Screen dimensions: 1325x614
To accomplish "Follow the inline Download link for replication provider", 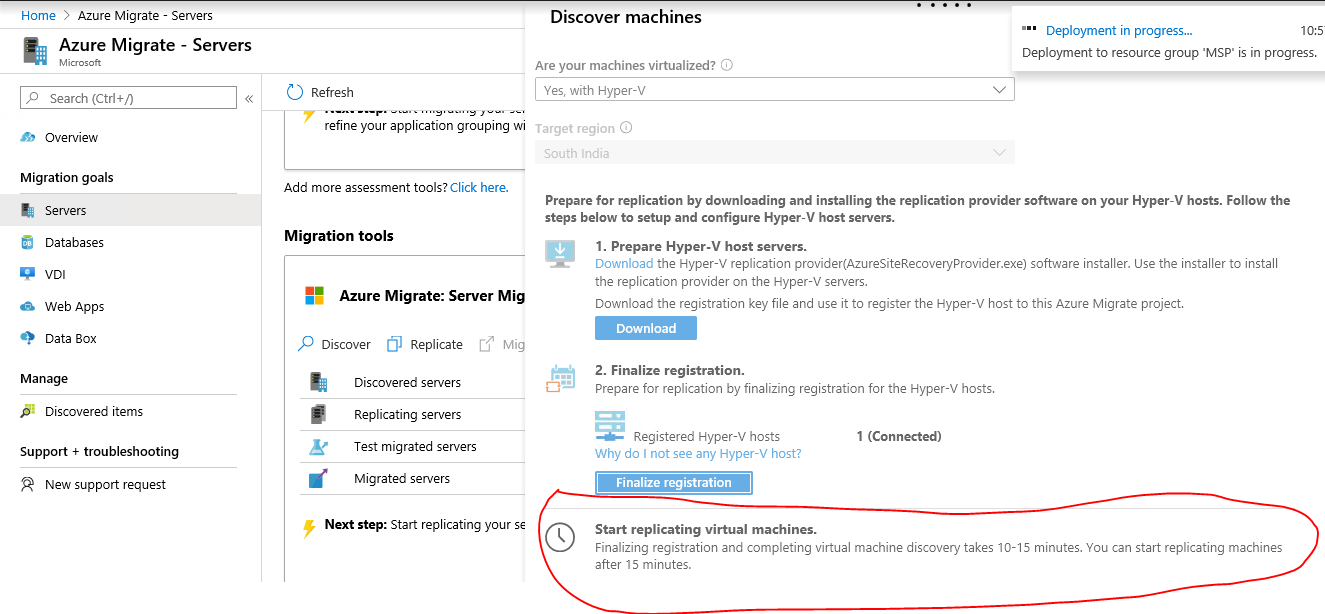I will [624, 264].
